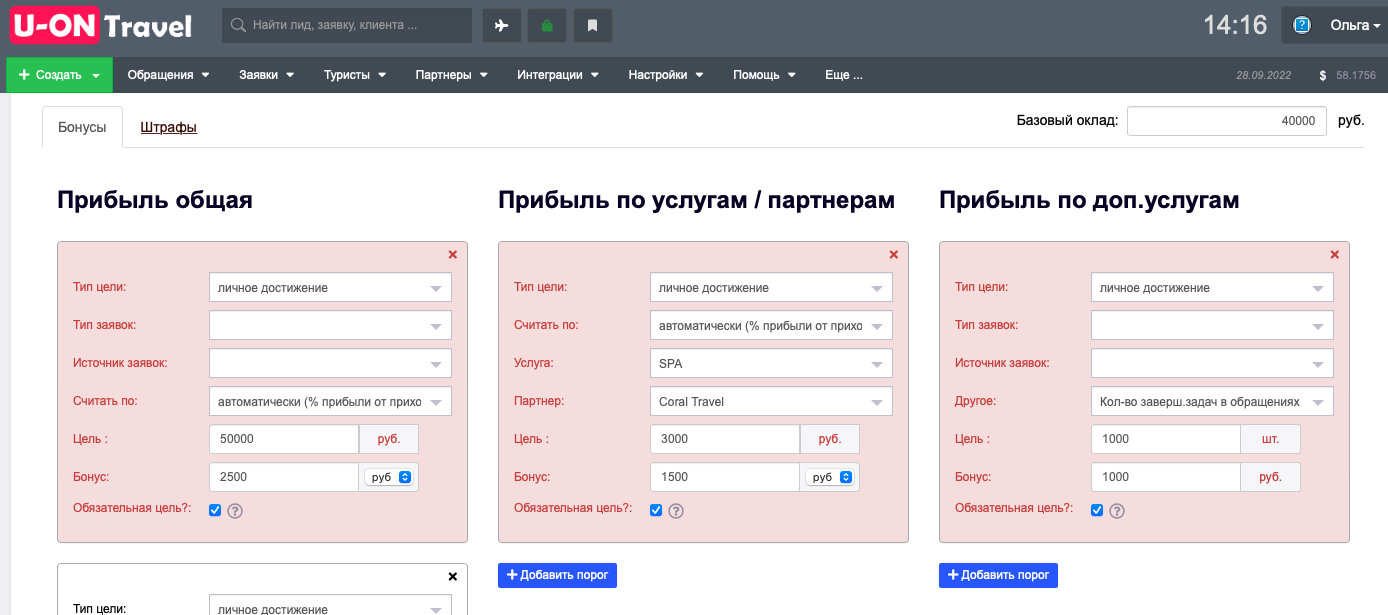Close the second white card in Прибыль общая
The height and width of the screenshot is (615, 1388).
(452, 576)
